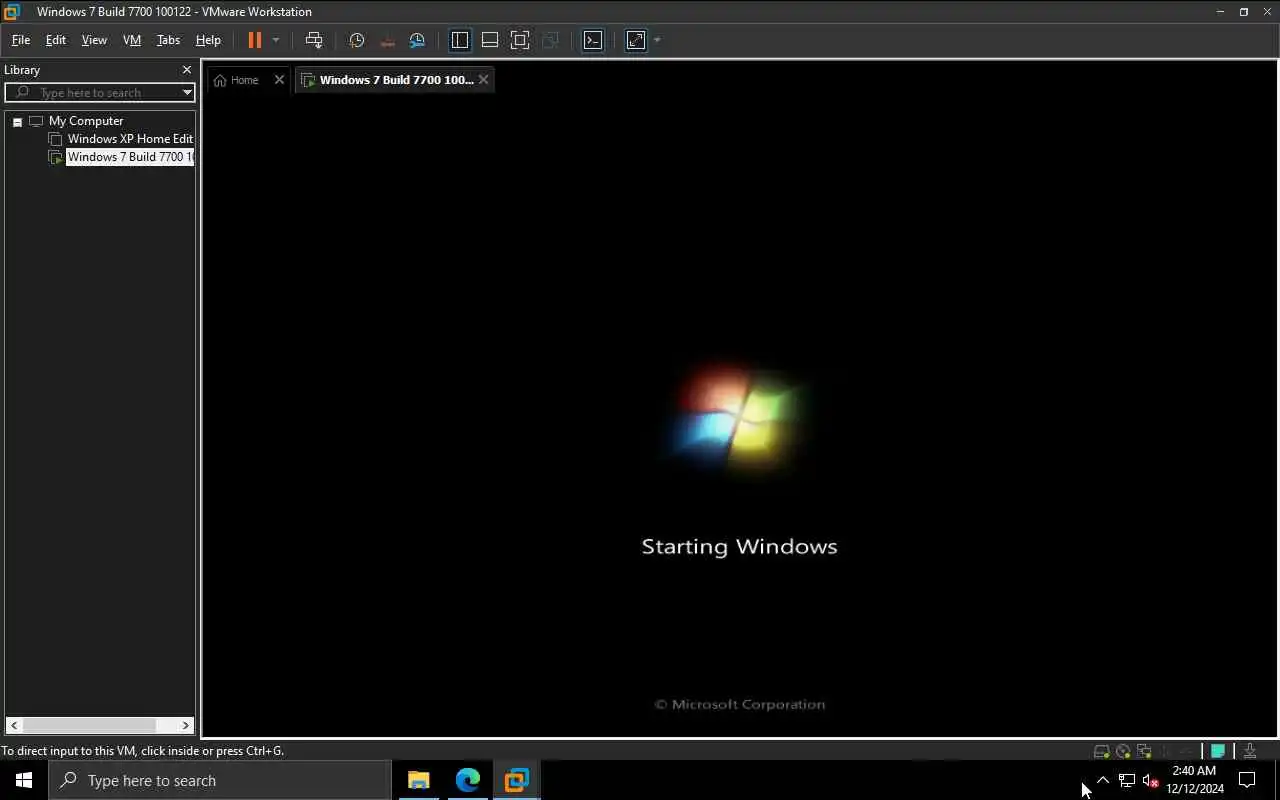Collapse the My Computer tree node
Screen dimensions: 1280x800
point(17,122)
